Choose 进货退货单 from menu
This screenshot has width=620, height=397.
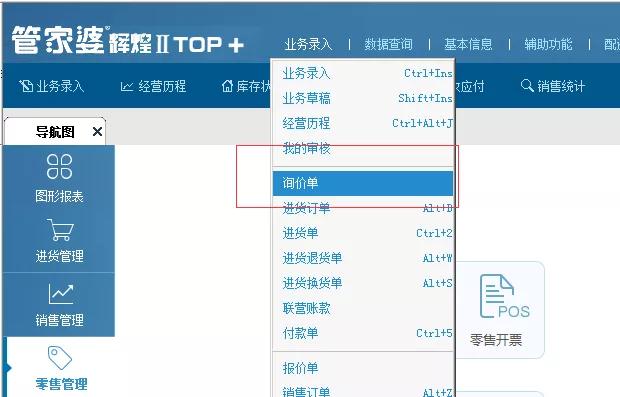point(363,258)
